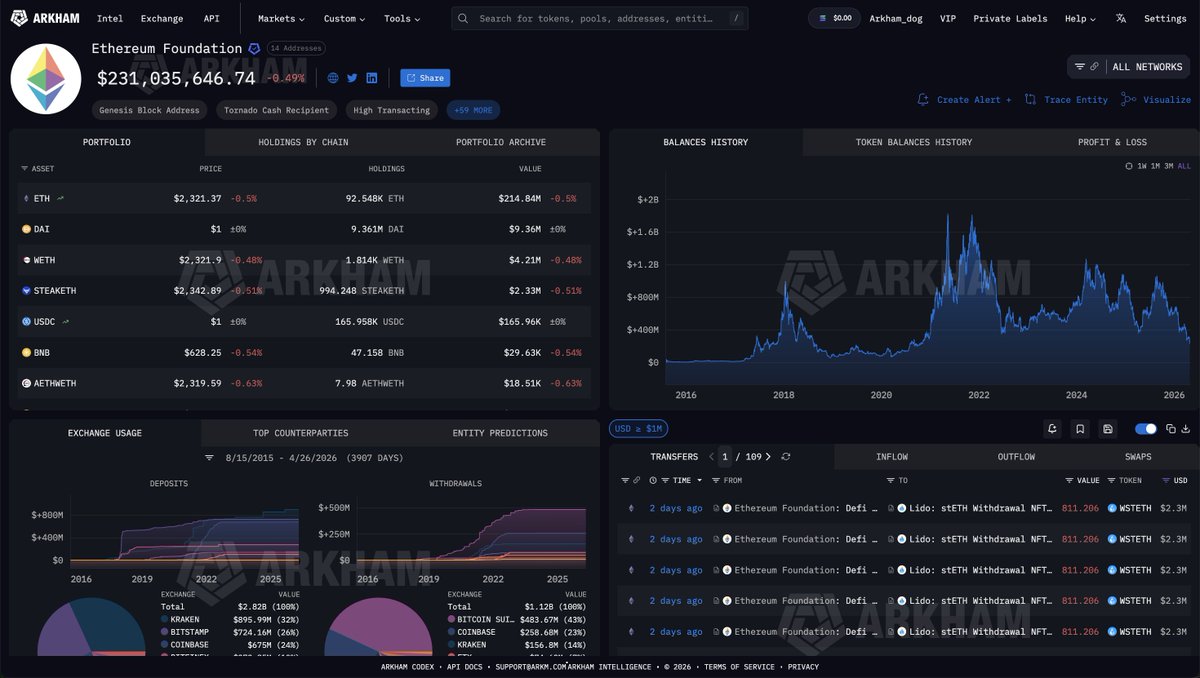Open the Ethereum Foundation website globe icon
Screen dimensions: 1200x678
tap(333, 78)
